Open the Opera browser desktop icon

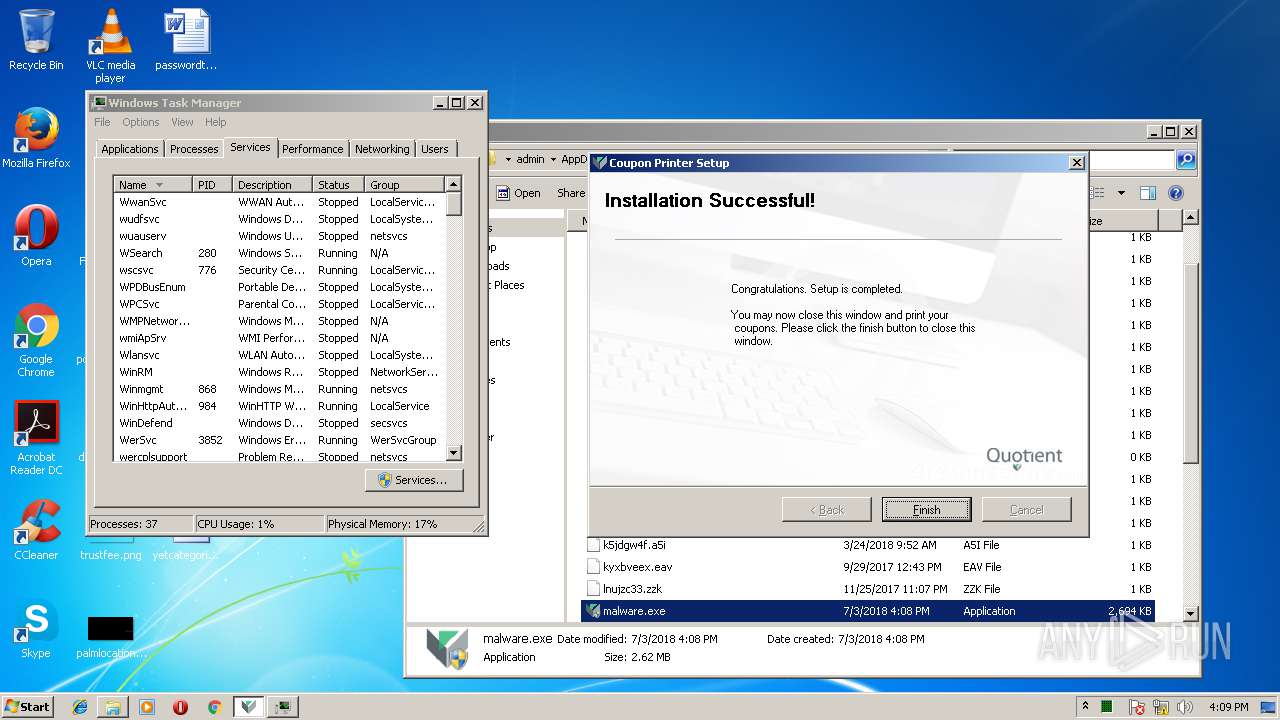pos(36,236)
